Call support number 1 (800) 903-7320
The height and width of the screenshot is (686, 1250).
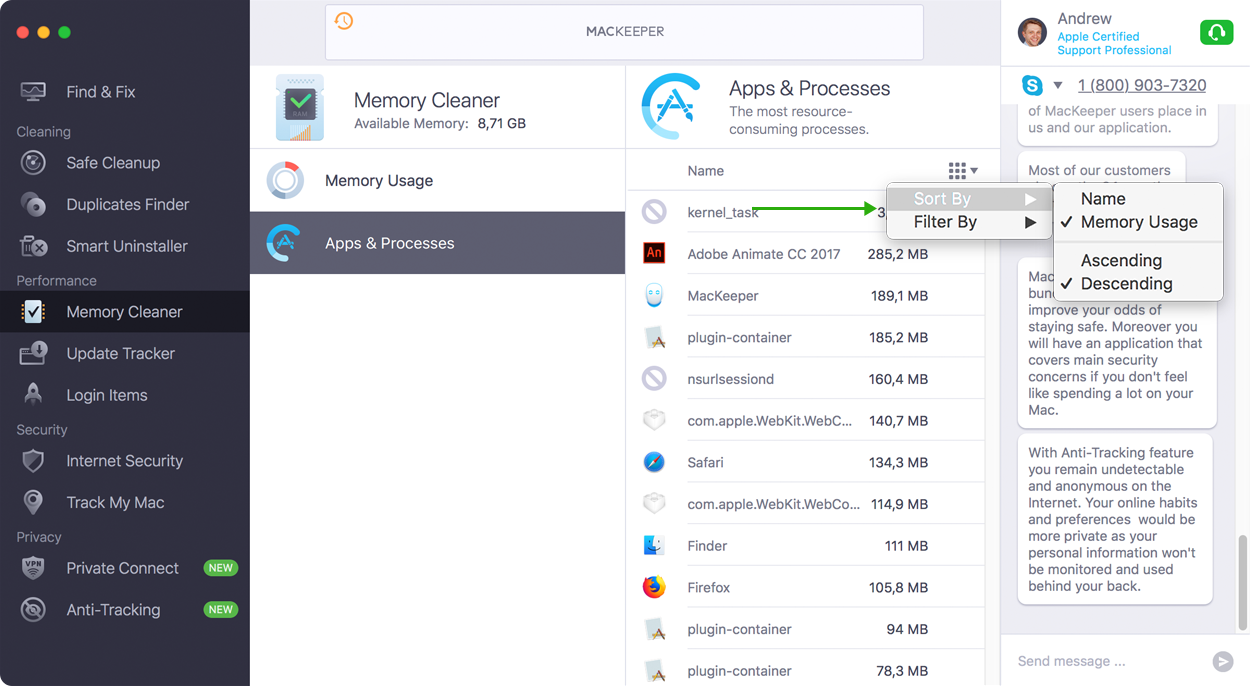(1142, 85)
